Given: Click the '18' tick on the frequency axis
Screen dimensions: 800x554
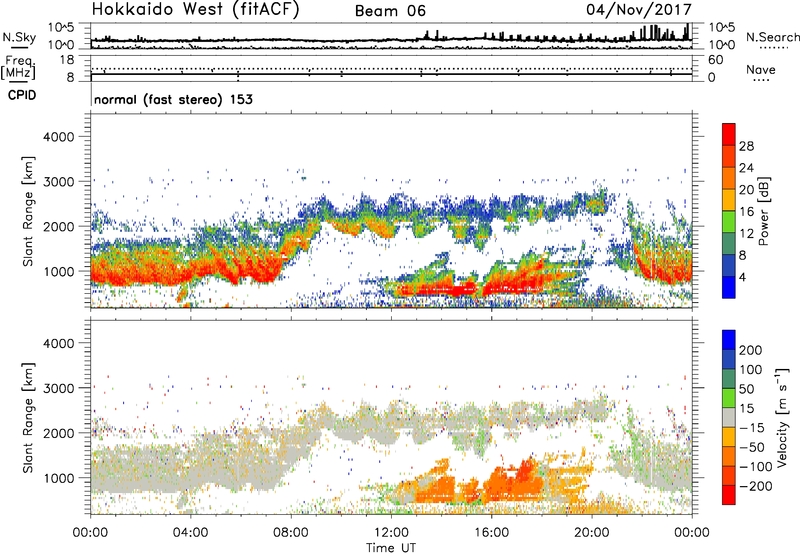Looking at the screenshot, I should pos(67,60).
